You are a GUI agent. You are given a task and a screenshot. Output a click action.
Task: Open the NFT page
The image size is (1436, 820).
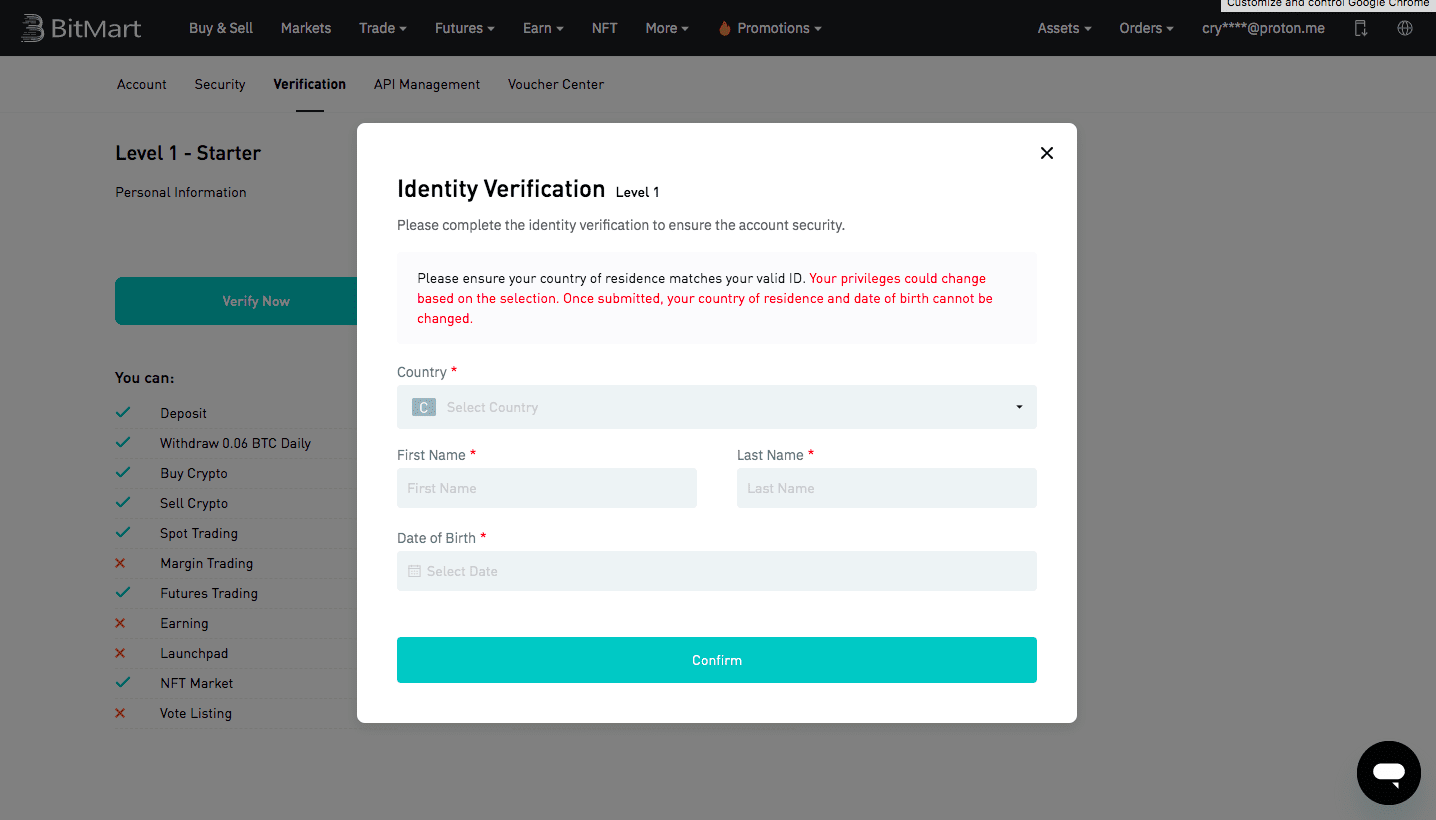click(604, 28)
